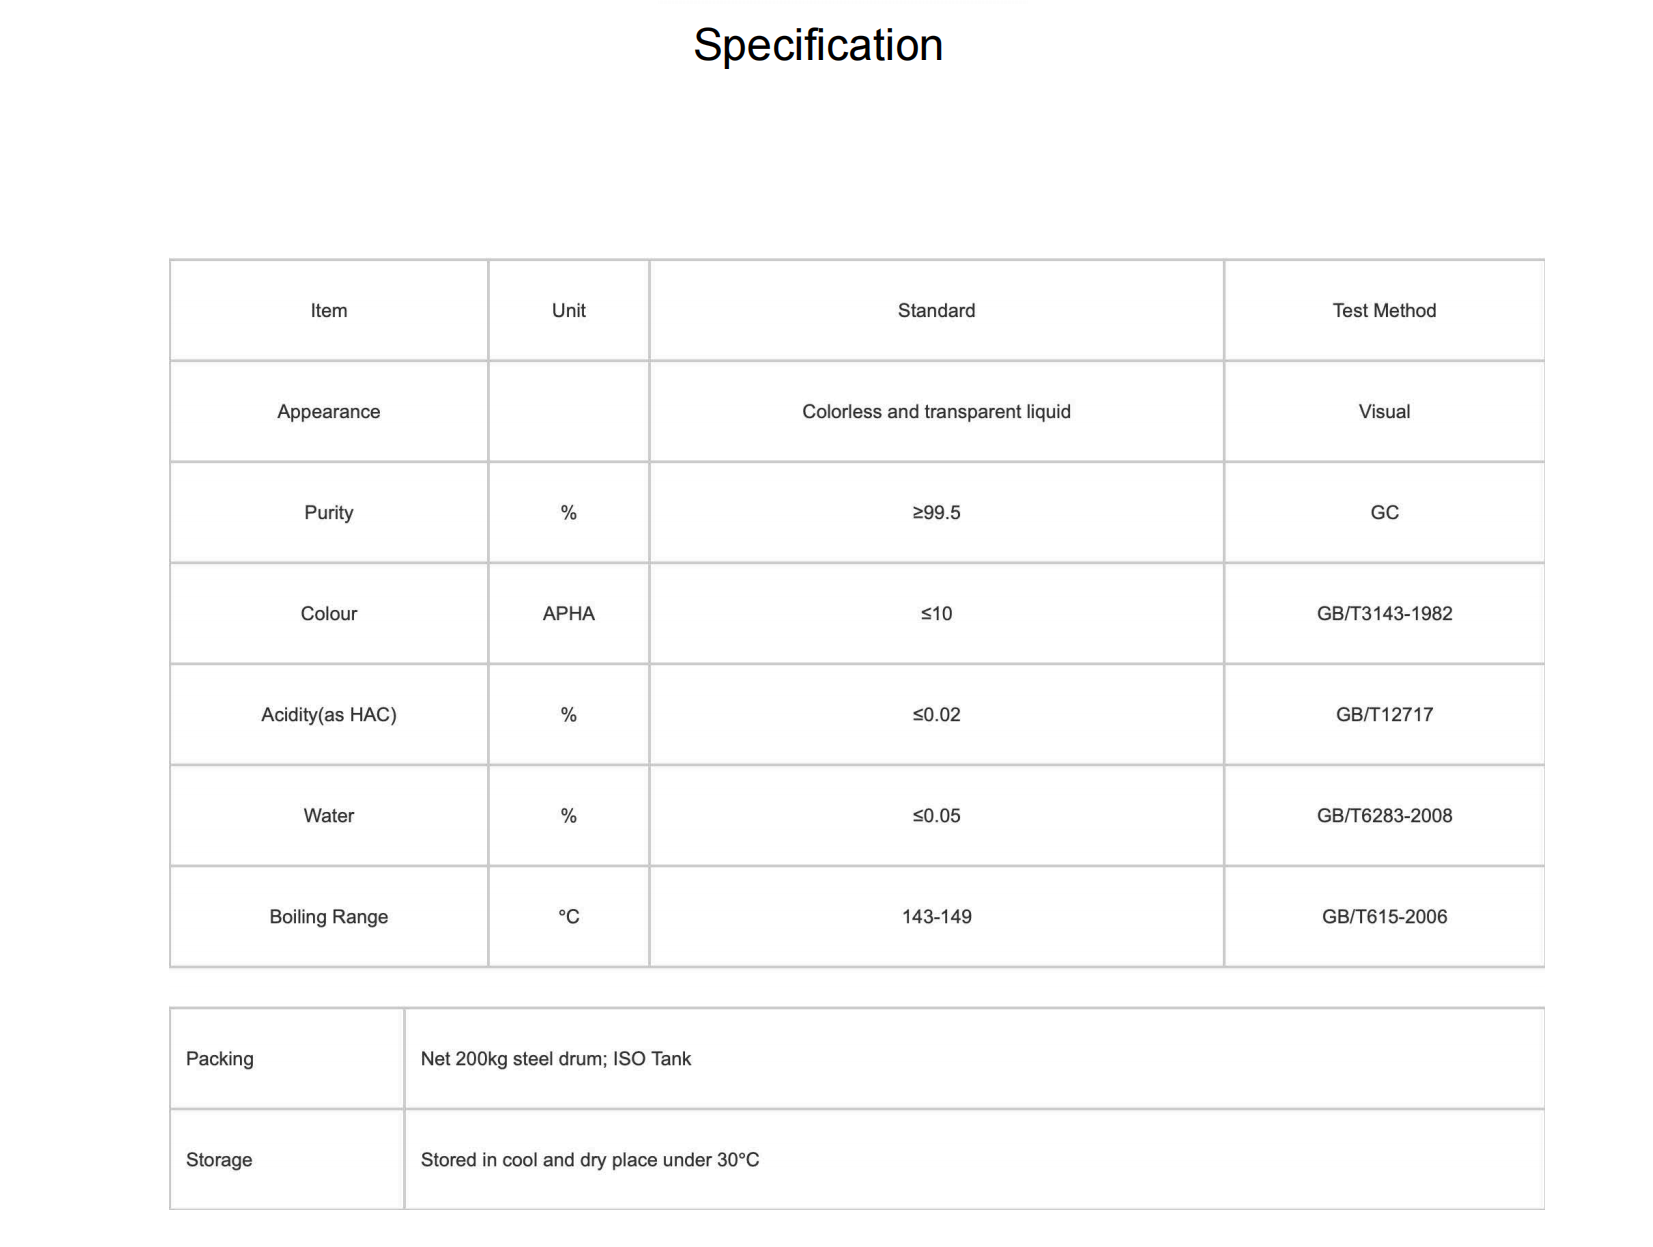Viewport: 1653px width, 1247px height.
Task: Click the 143-149 boiling range value
Action: [936, 917]
